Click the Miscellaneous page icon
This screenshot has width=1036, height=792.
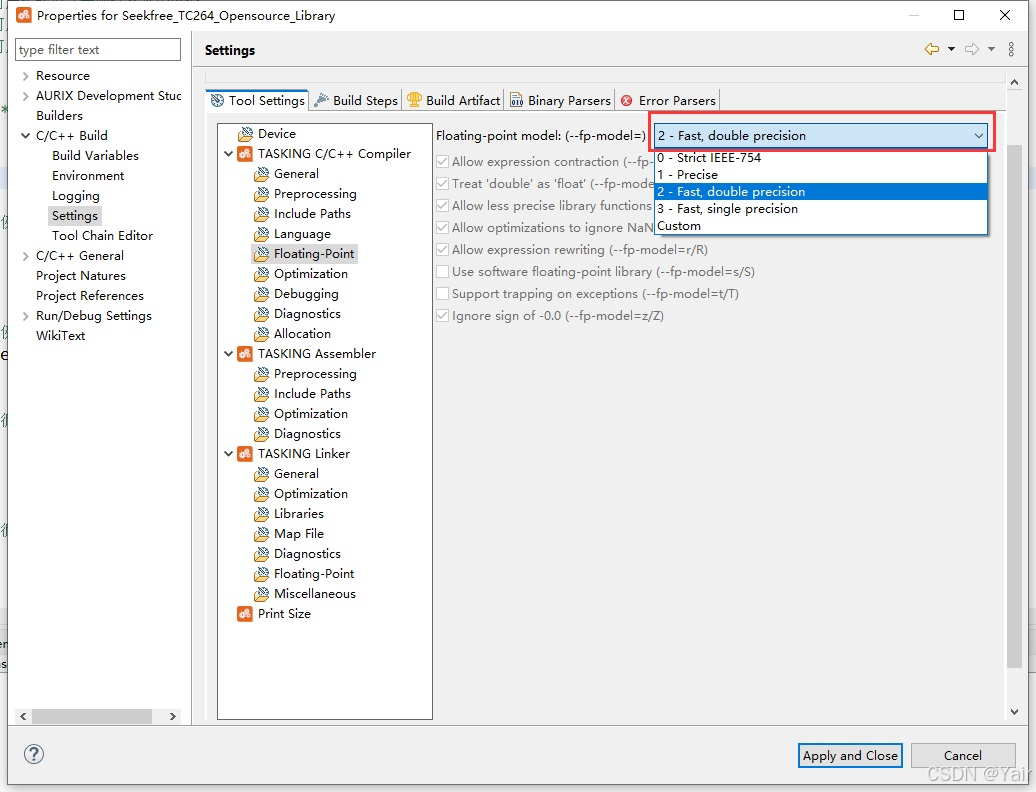tap(262, 594)
